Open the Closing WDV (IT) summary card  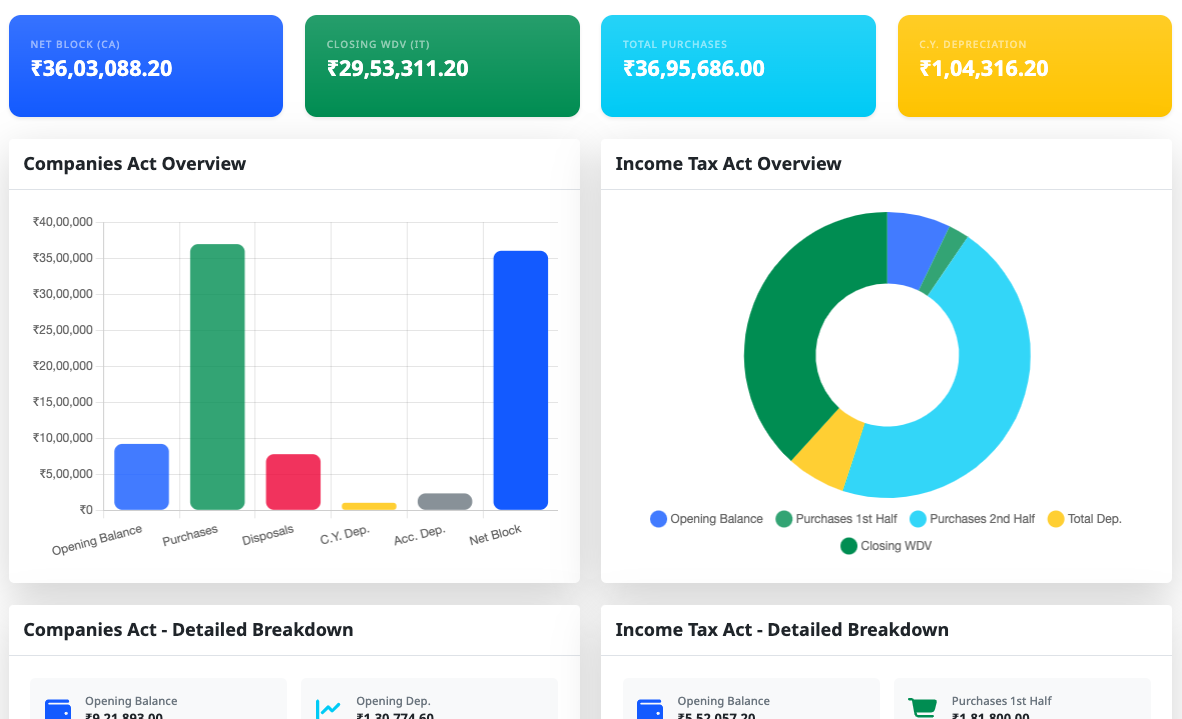[442, 66]
